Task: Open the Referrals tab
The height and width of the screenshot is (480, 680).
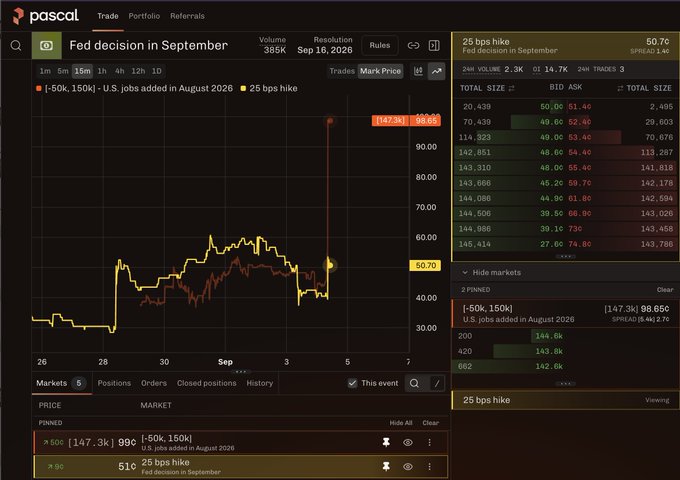Action: tap(187, 16)
